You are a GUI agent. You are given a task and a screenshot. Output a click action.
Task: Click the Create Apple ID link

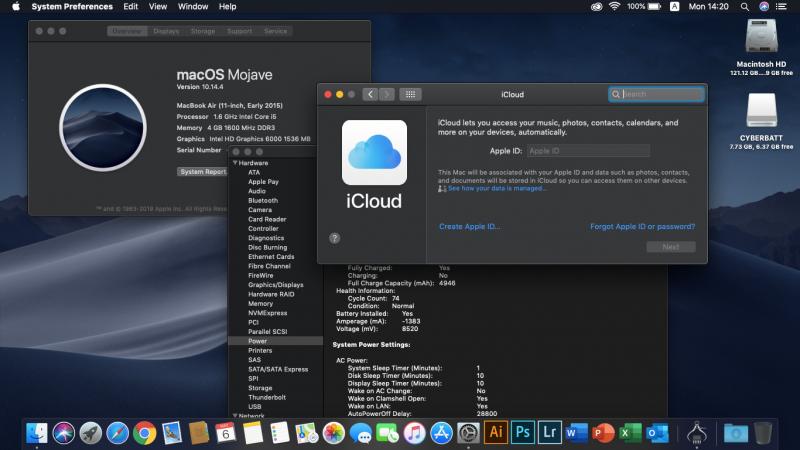tap(469, 227)
